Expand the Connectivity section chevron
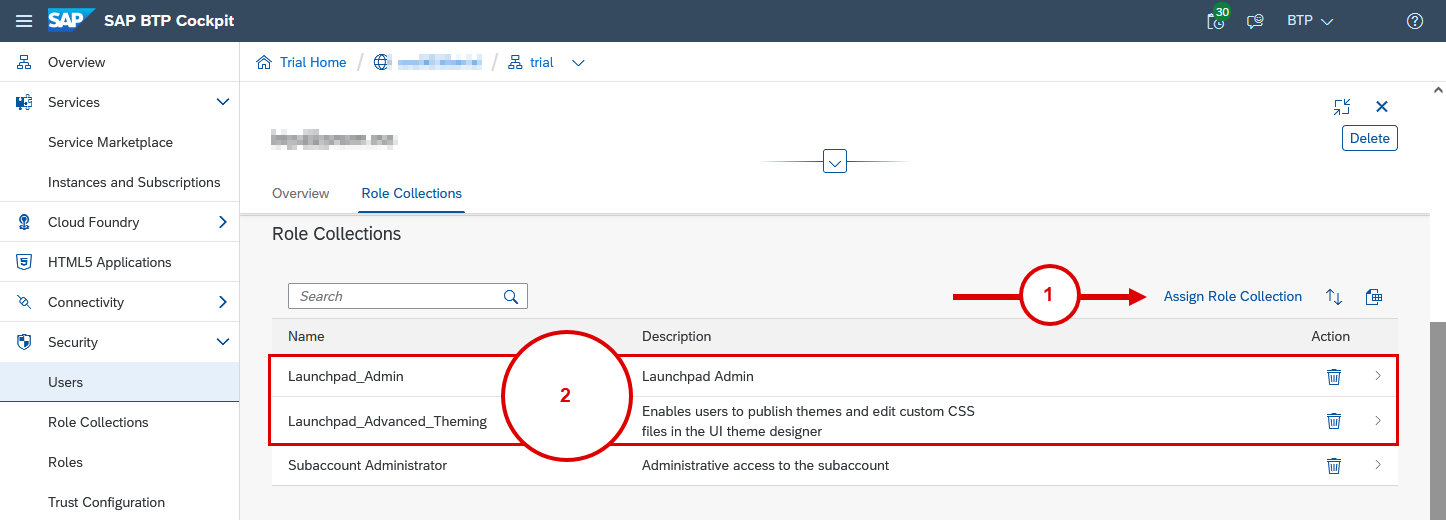The image size is (1446, 520). 223,302
